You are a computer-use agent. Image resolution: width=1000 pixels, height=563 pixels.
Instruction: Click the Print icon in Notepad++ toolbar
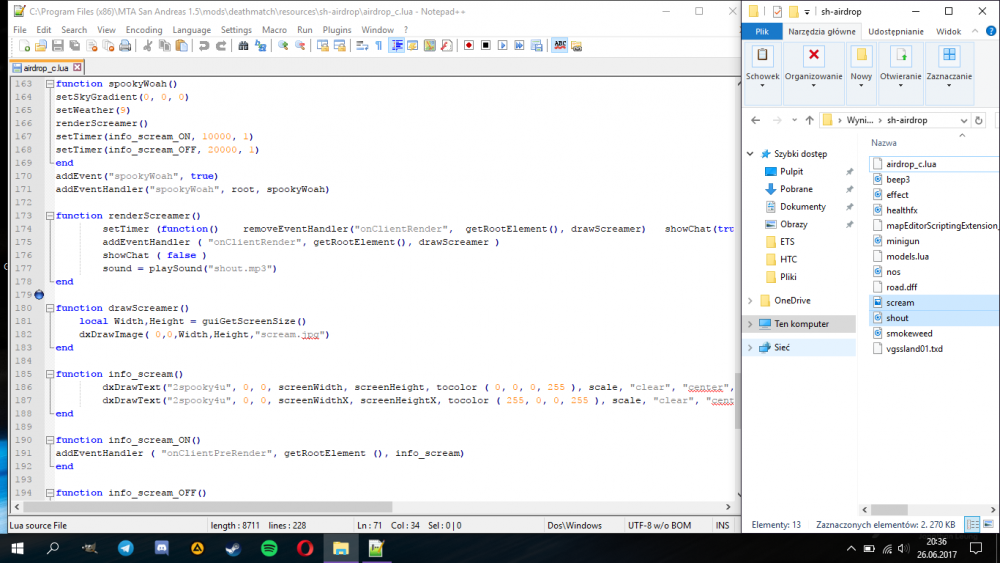125,46
